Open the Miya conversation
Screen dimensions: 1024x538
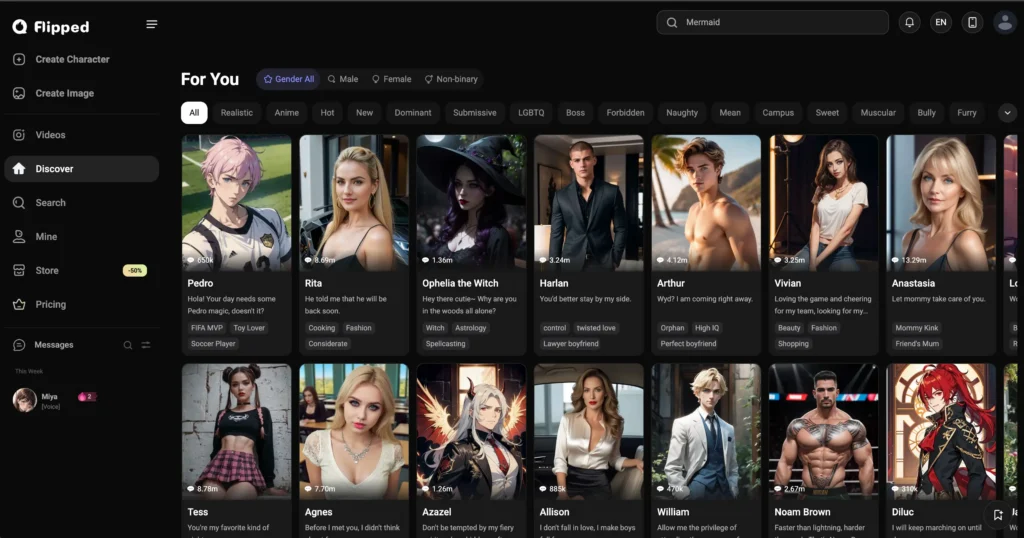pos(82,400)
